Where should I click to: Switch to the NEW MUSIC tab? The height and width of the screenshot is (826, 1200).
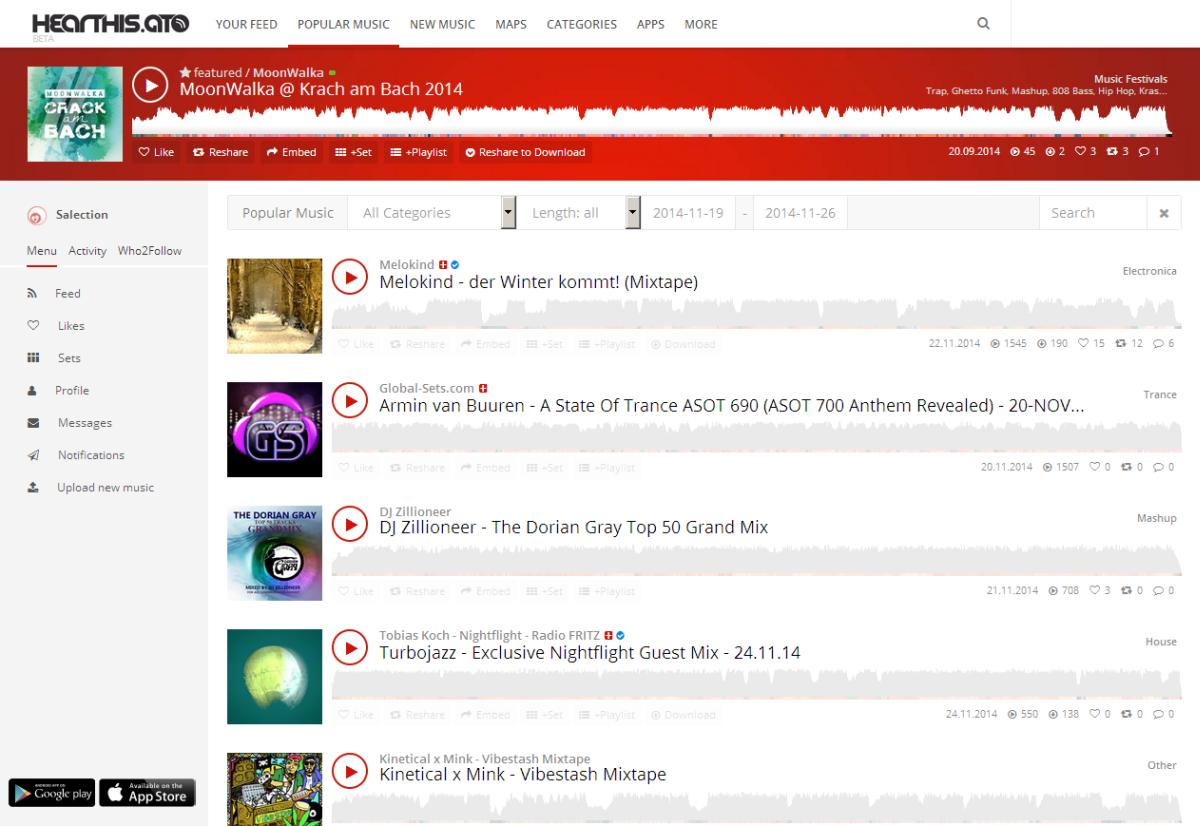(442, 24)
